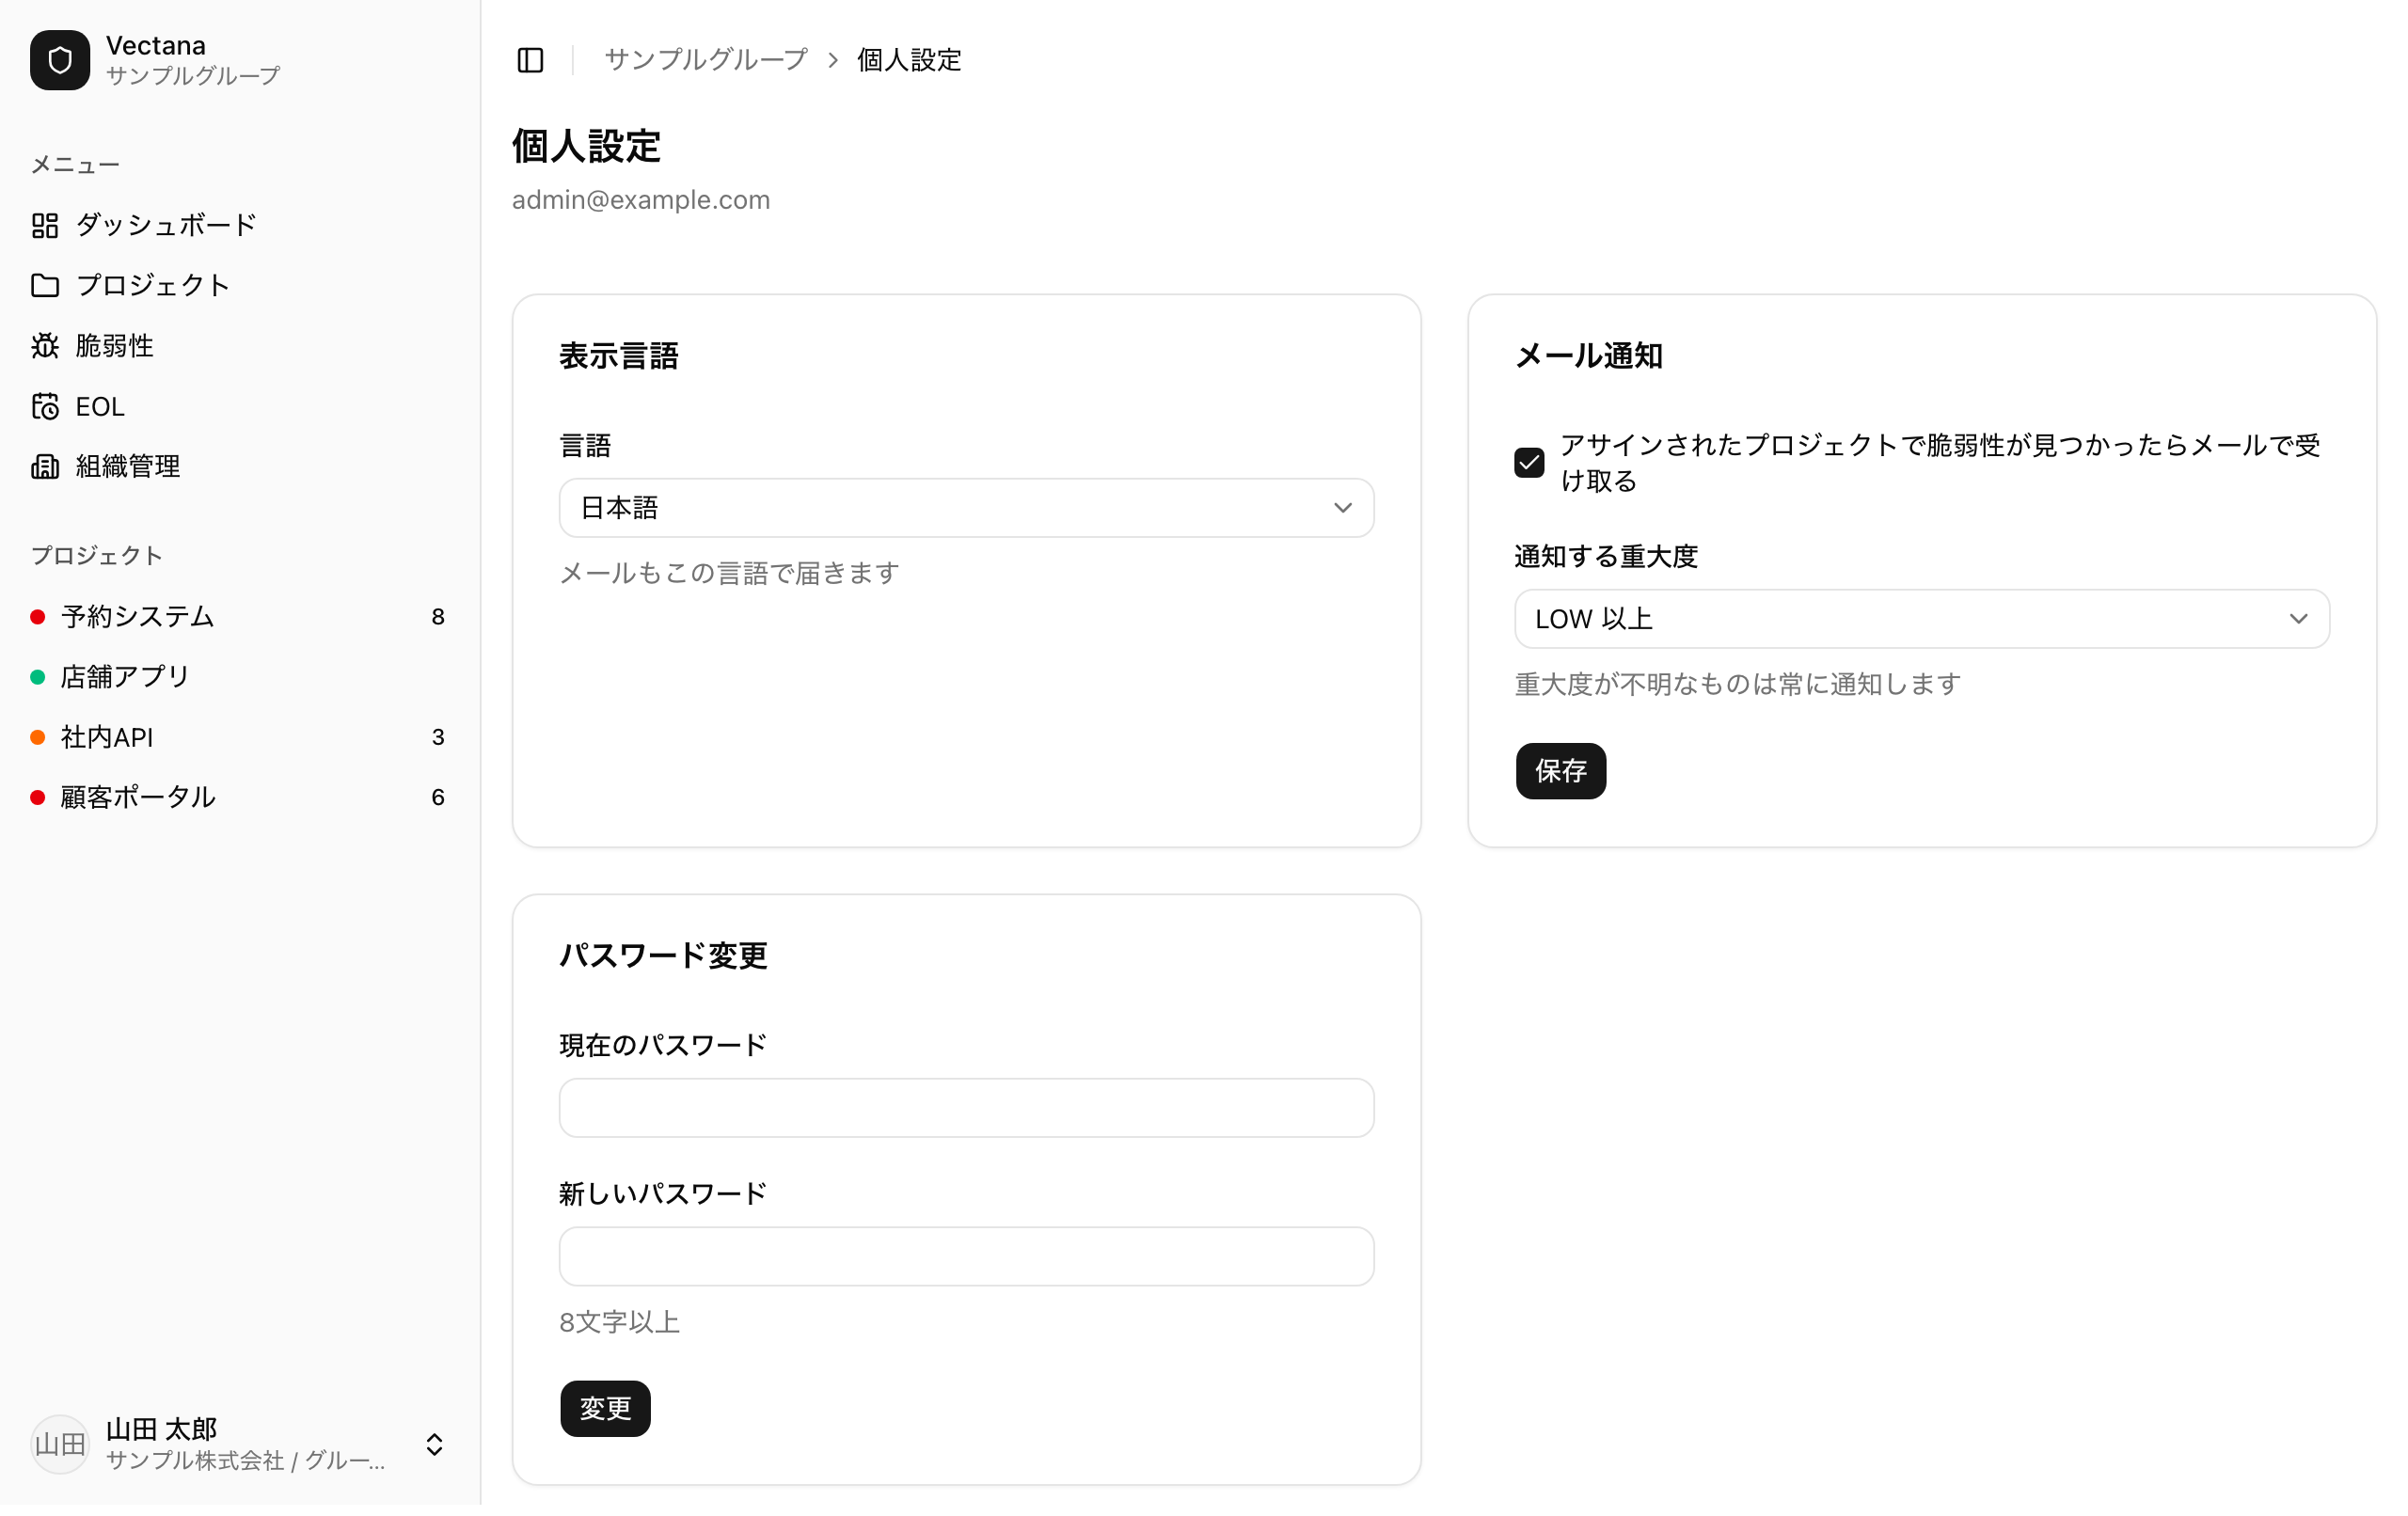Click the dashboard grid icon
This screenshot has height=1516, width=2408.
[x=45, y=225]
